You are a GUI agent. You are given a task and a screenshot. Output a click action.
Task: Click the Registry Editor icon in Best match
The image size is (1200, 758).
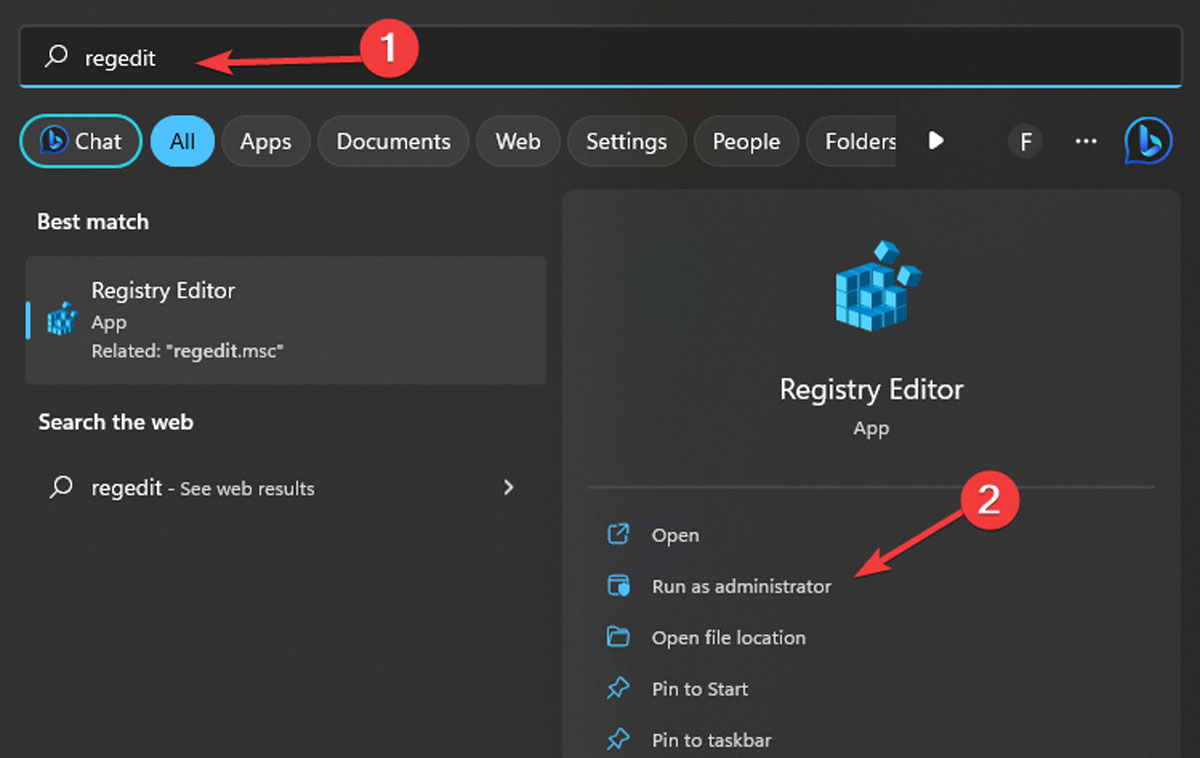(62, 319)
